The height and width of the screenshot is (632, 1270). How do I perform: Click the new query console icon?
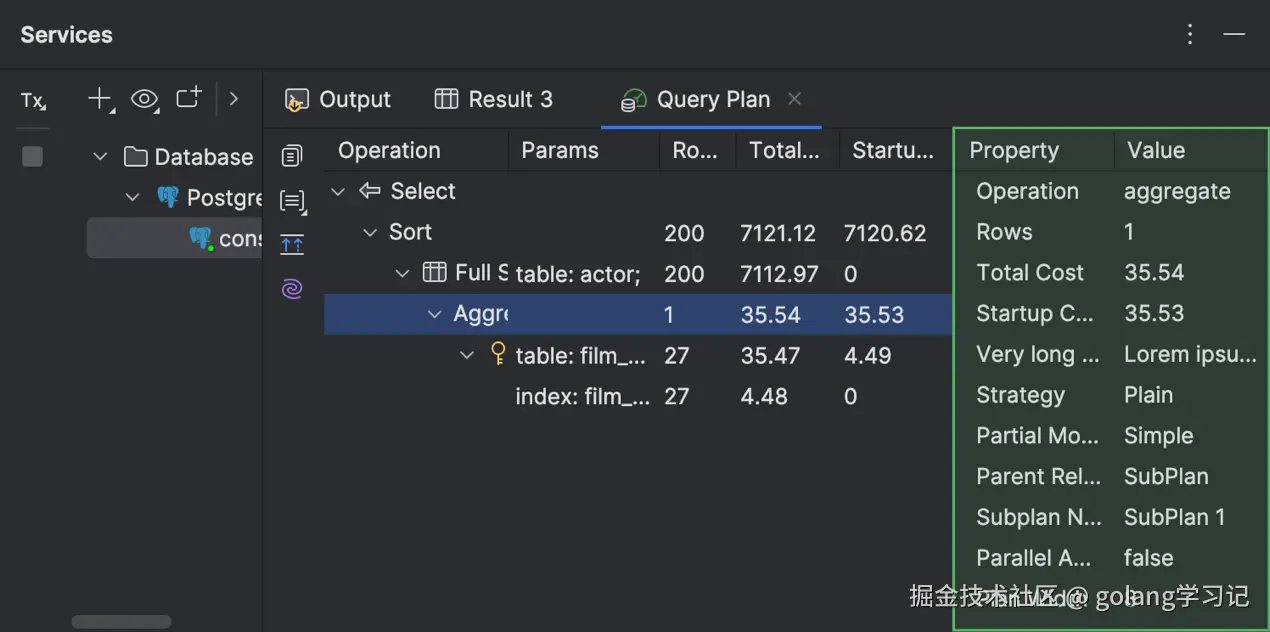[x=188, y=97]
